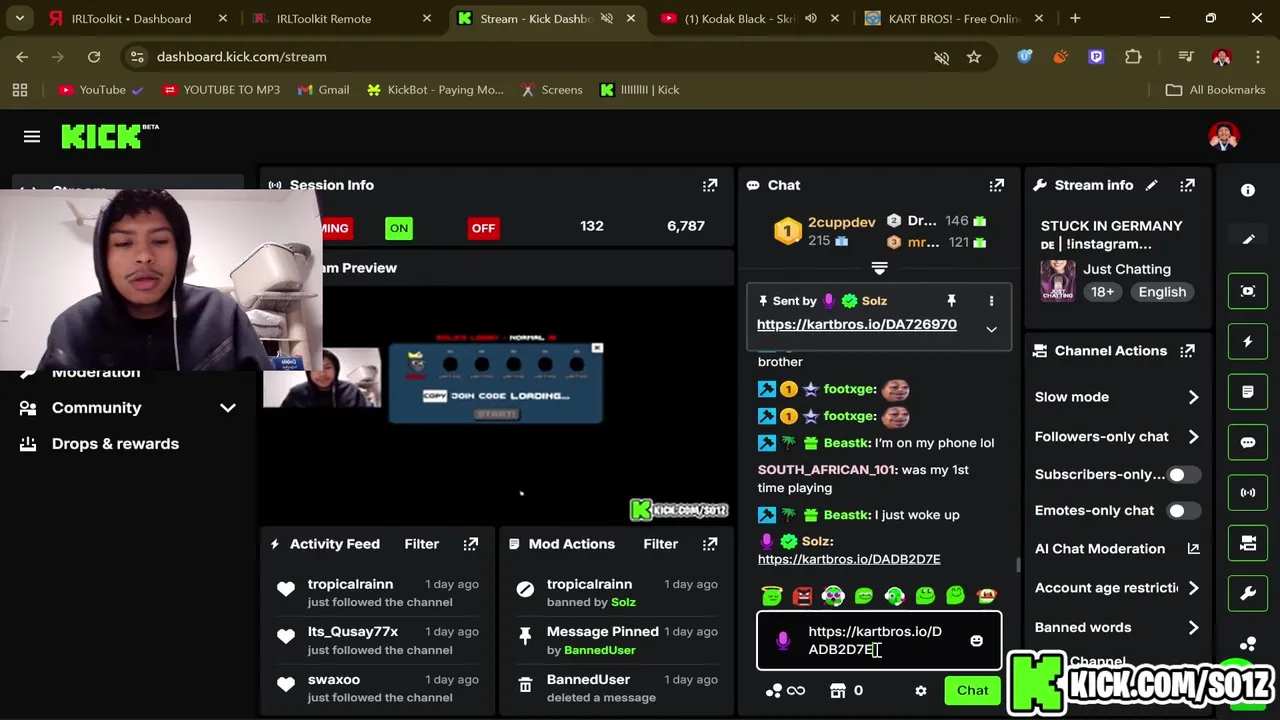Open the wrench tools icon on right sidebar
The height and width of the screenshot is (720, 1280).
(1248, 593)
